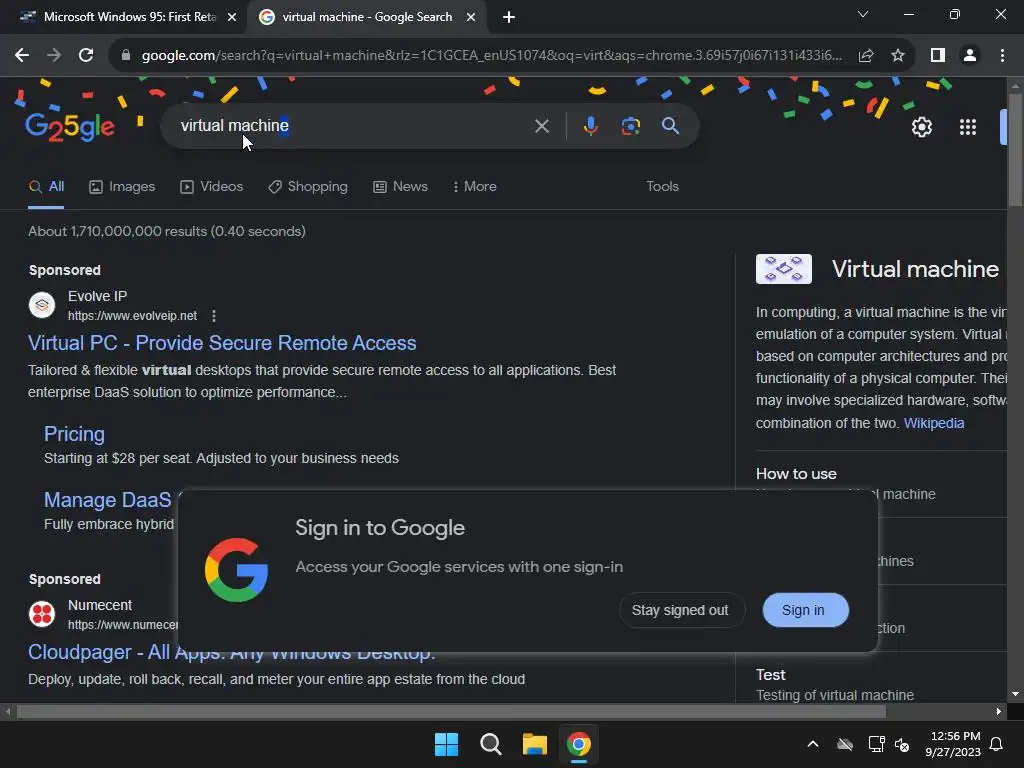
Task: Close the Microsoft Windows 95 tab
Action: tap(232, 18)
